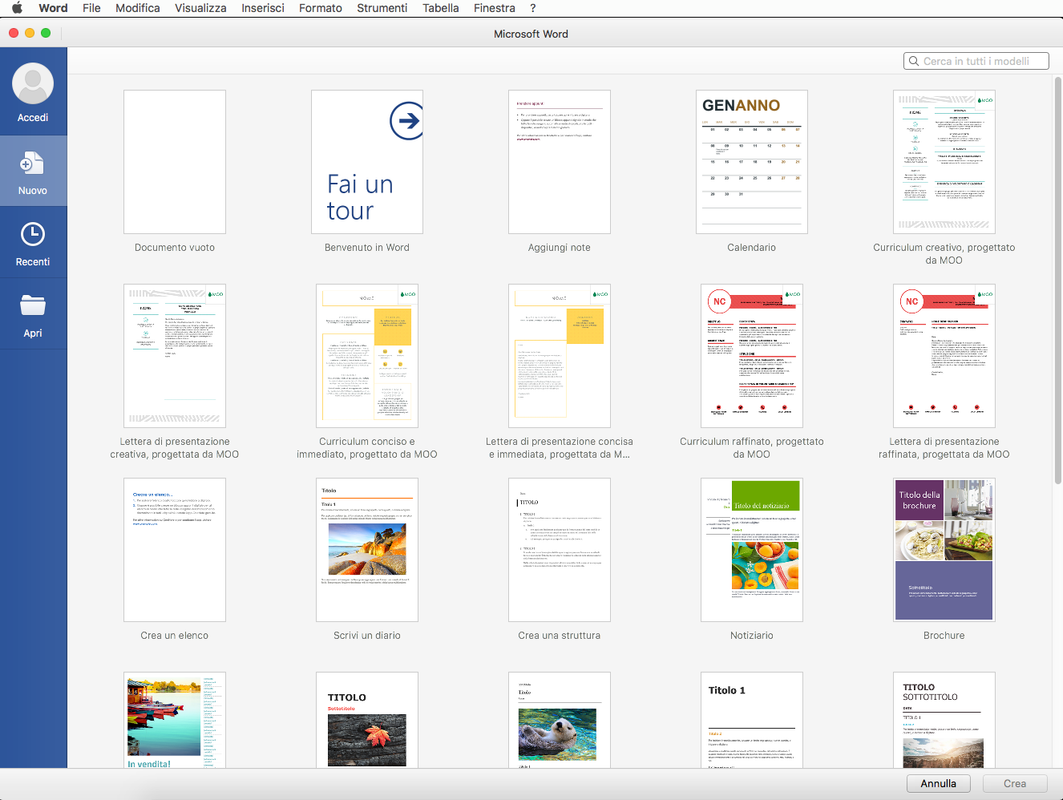Select the TITOLO SOTTOTITOLO template thumbnail
The image size is (1063, 800).
(944, 720)
